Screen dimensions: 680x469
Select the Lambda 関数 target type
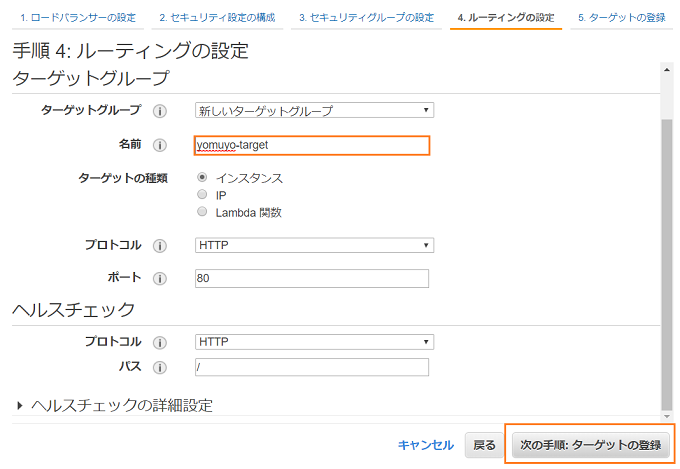pos(203,212)
